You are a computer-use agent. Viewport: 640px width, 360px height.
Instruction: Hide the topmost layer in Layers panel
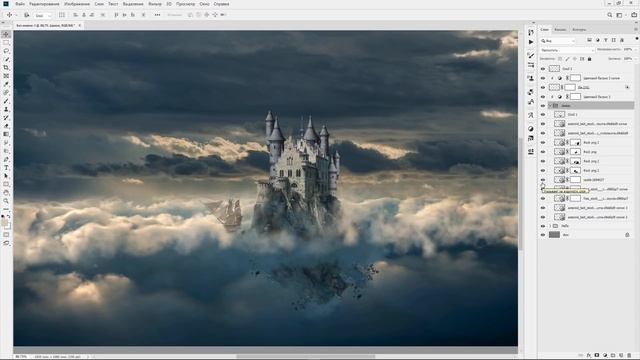pyautogui.click(x=543, y=69)
